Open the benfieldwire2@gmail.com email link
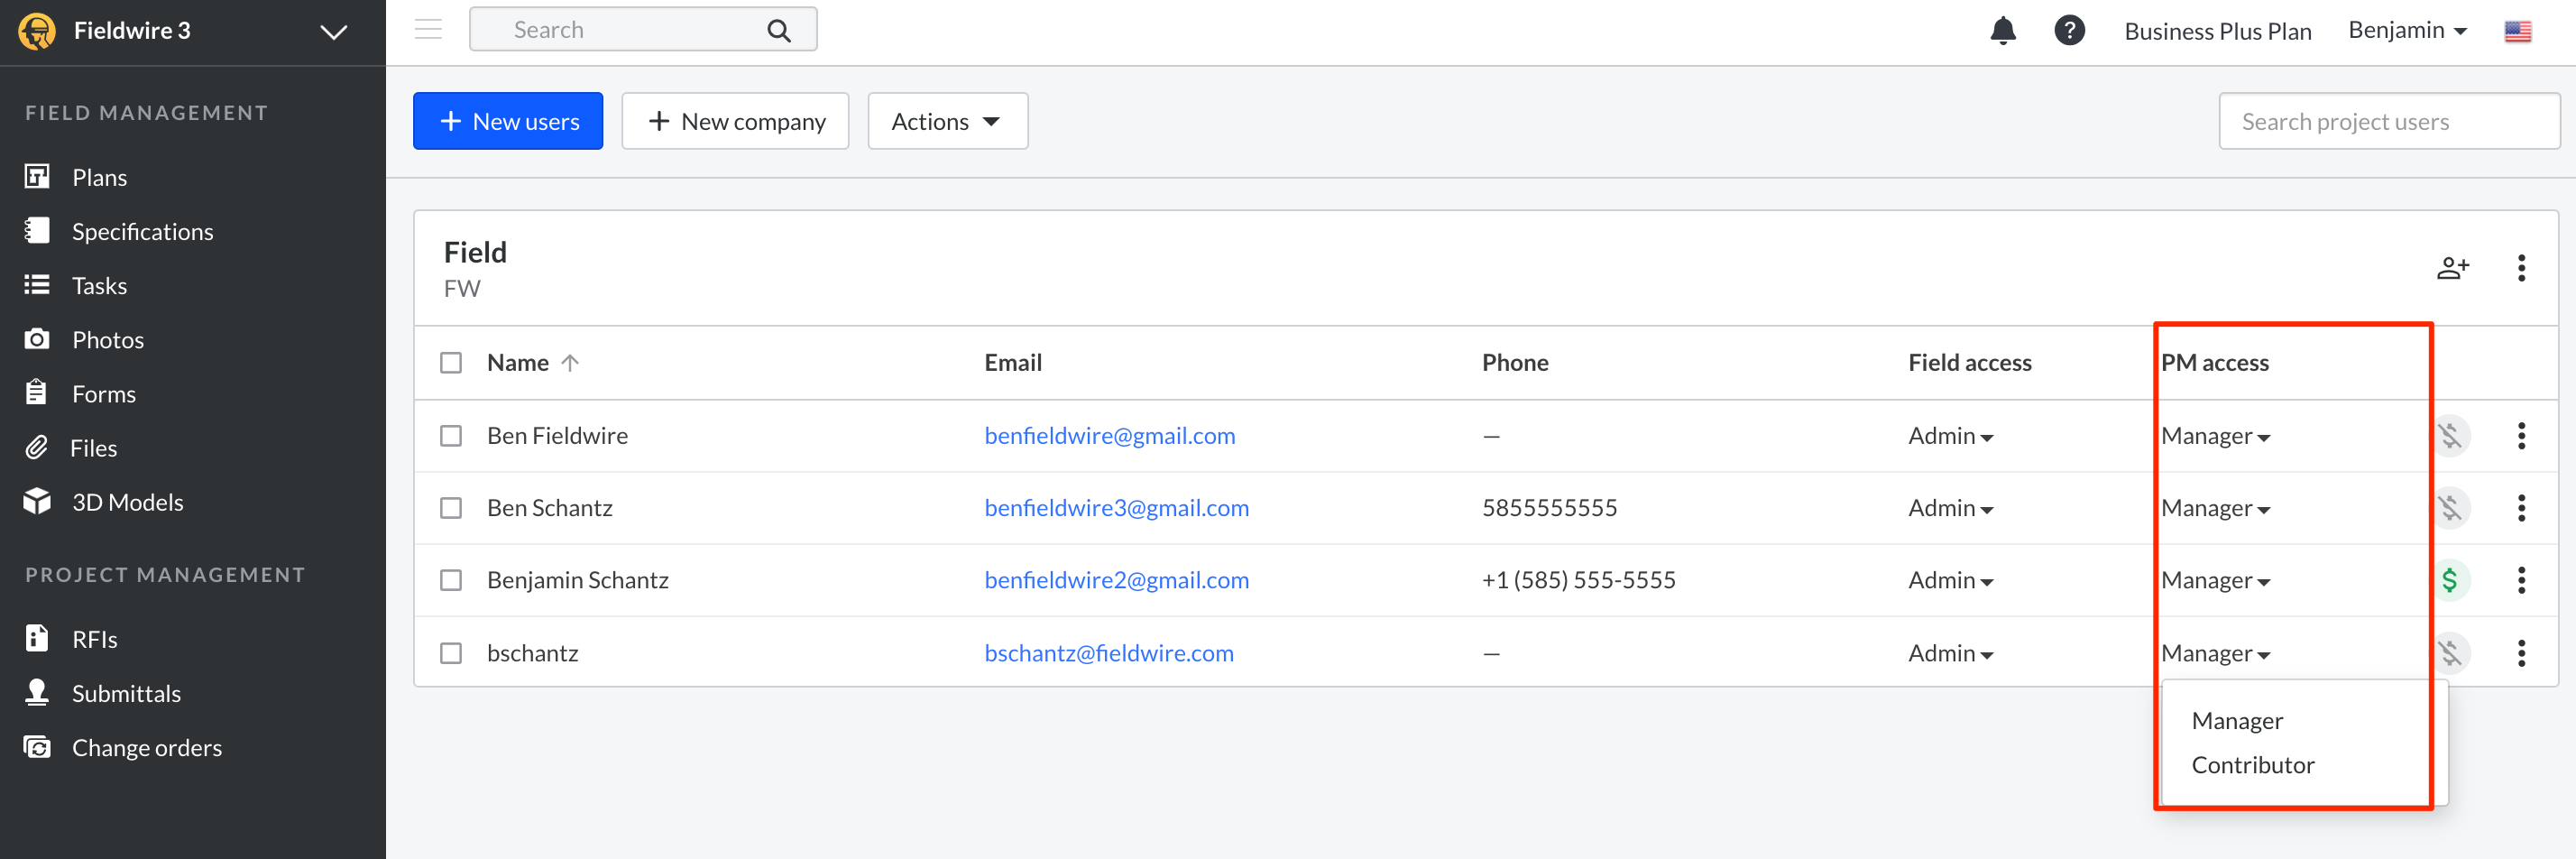This screenshot has width=2576, height=859. tap(1116, 580)
